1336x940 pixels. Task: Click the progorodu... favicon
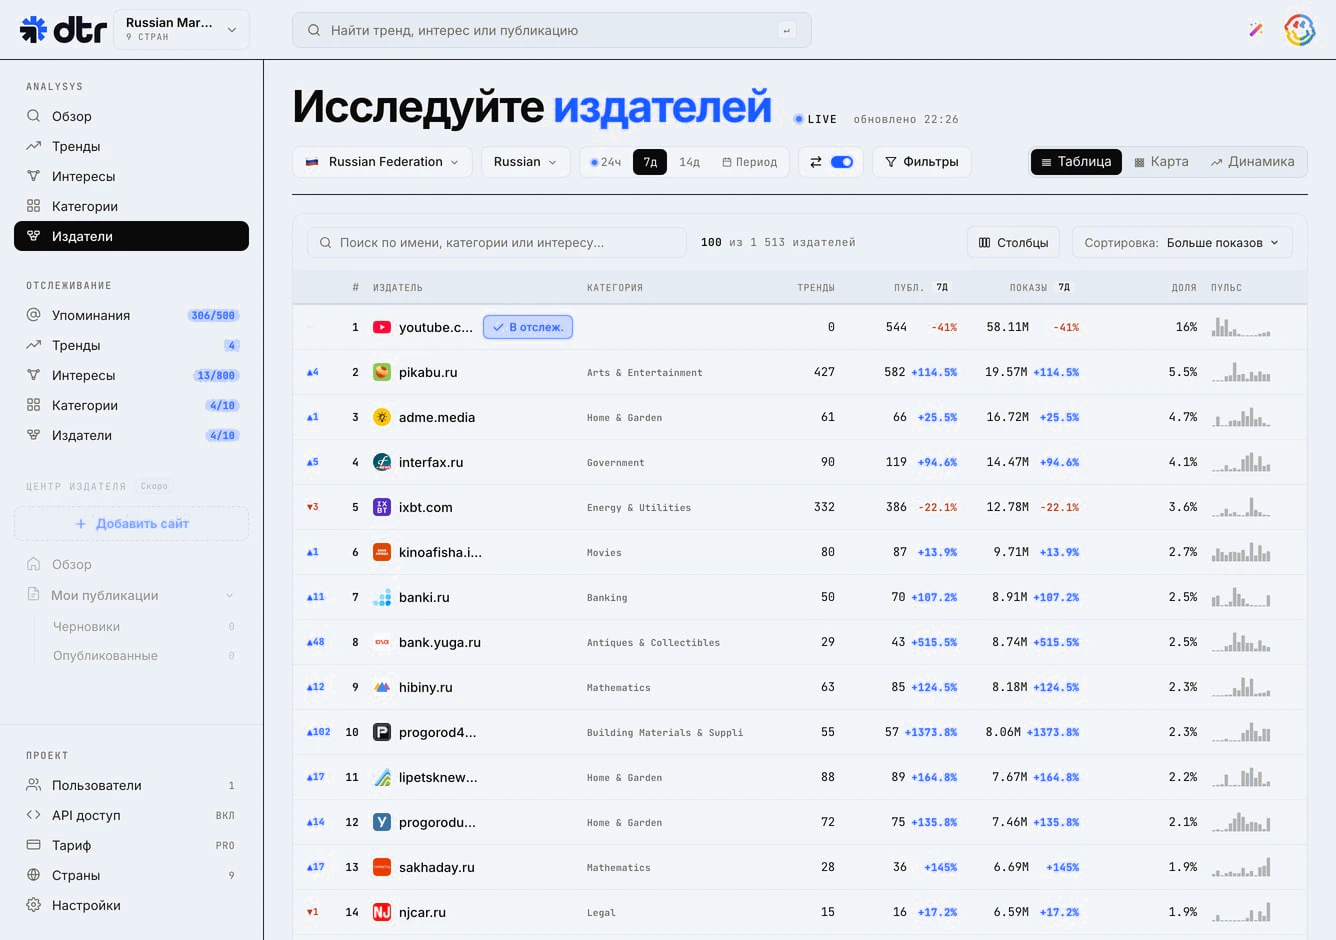tap(382, 822)
